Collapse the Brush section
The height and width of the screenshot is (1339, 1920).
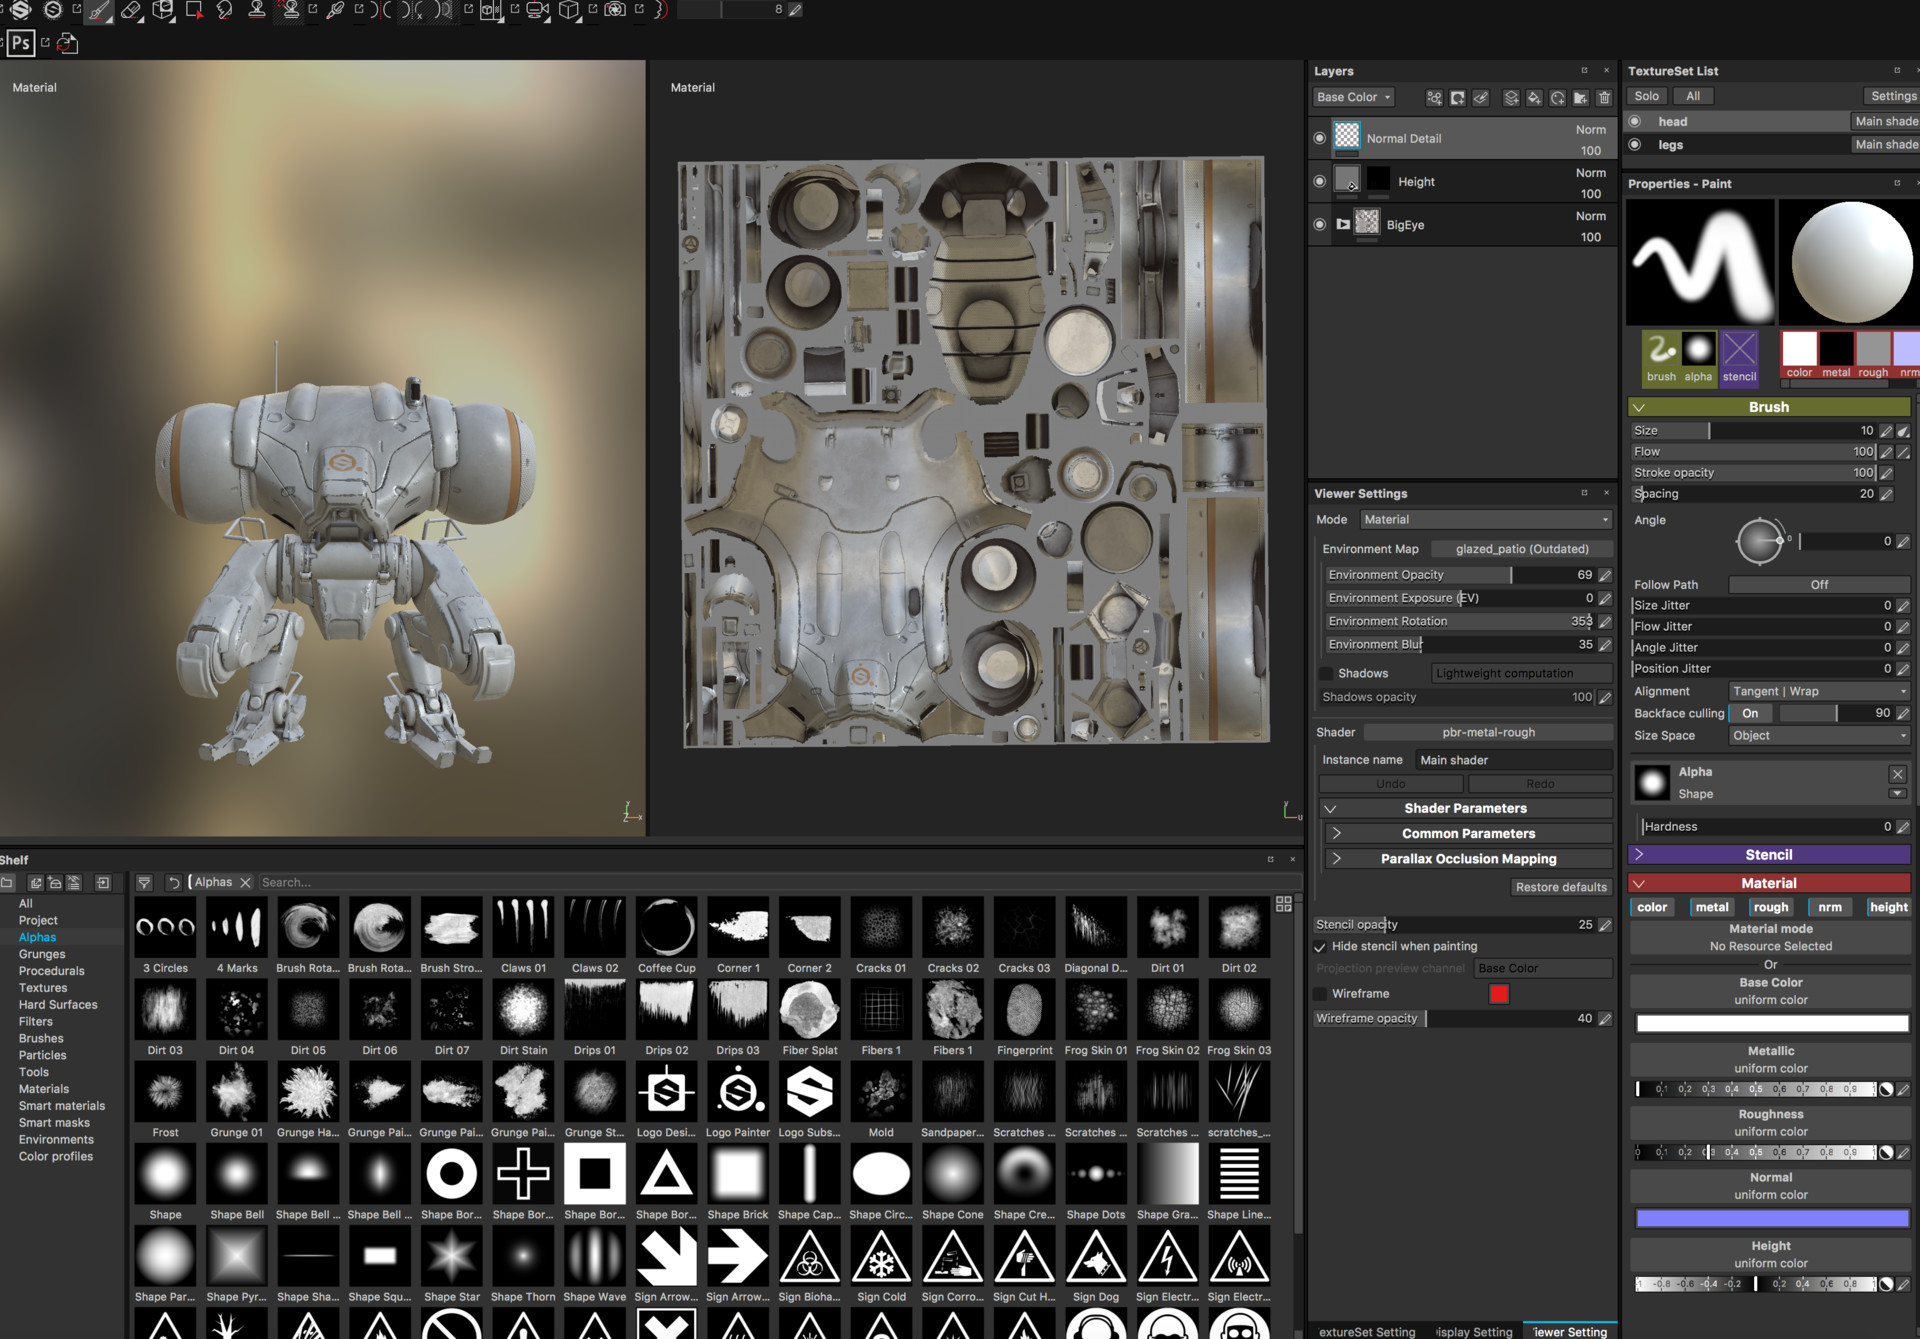1640,407
